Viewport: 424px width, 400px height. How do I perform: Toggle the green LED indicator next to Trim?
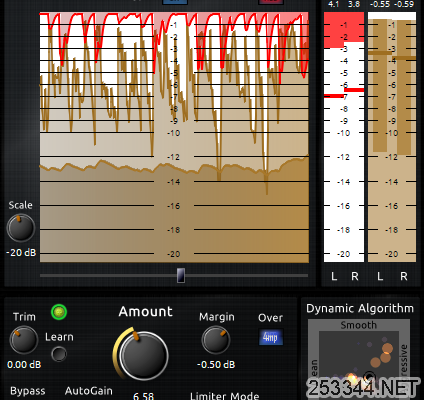(x=59, y=312)
